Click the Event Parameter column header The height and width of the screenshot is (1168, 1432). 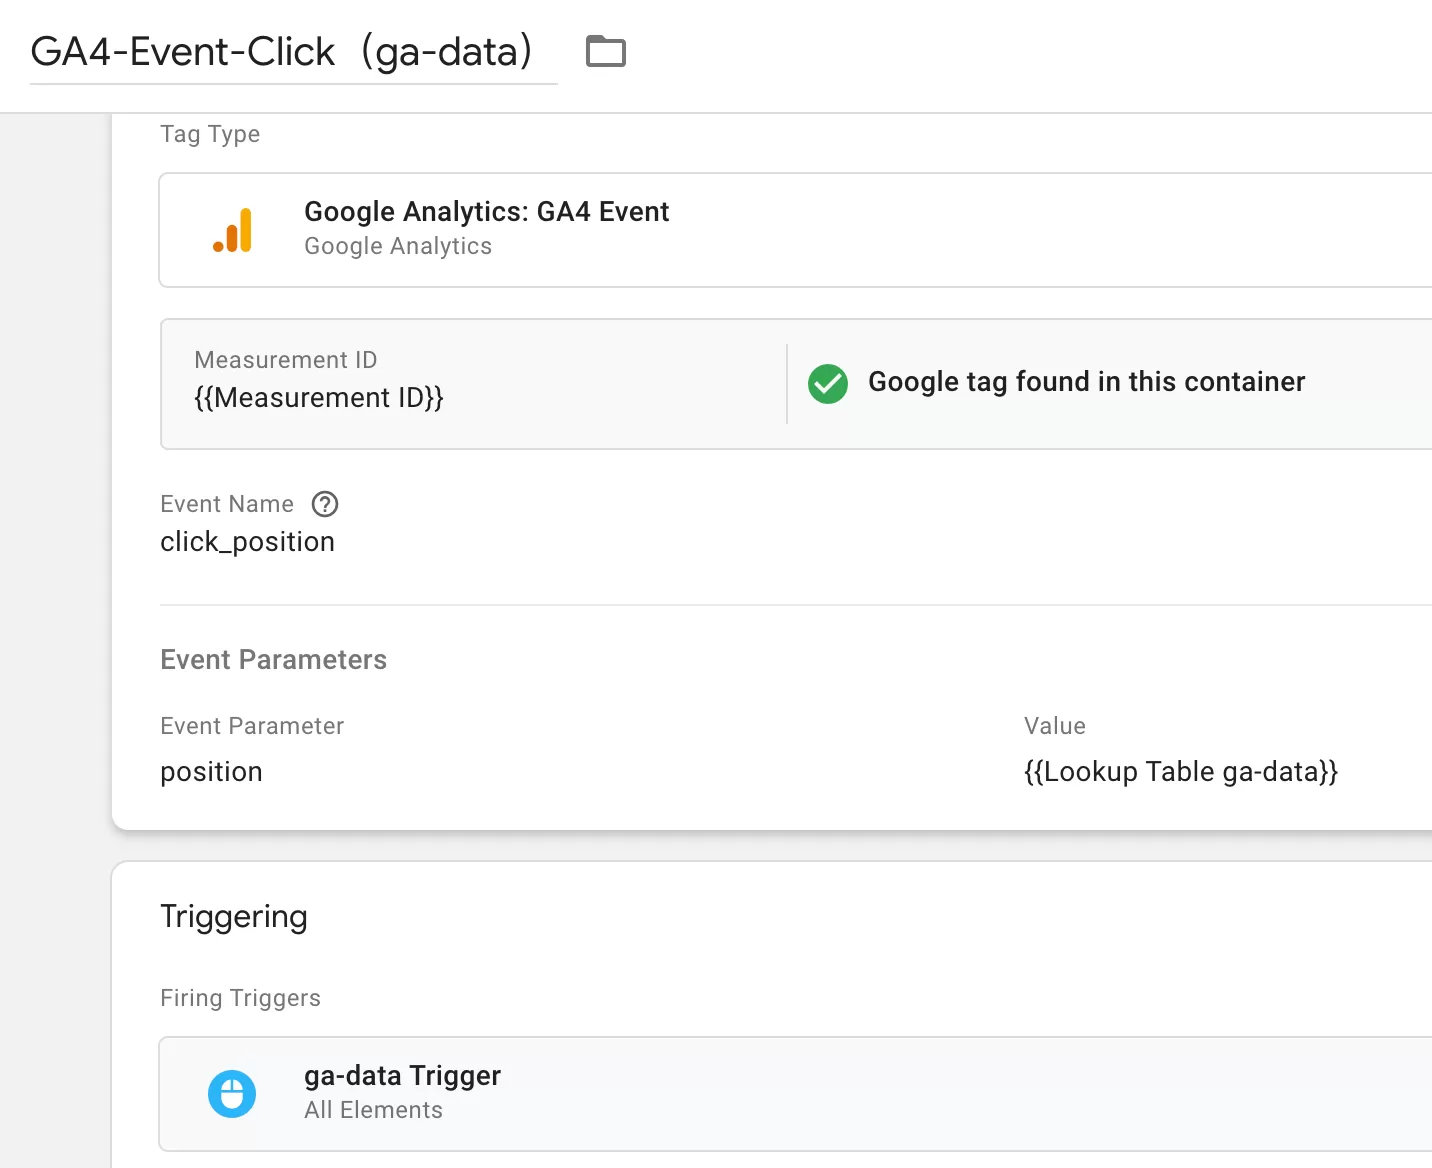252,726
